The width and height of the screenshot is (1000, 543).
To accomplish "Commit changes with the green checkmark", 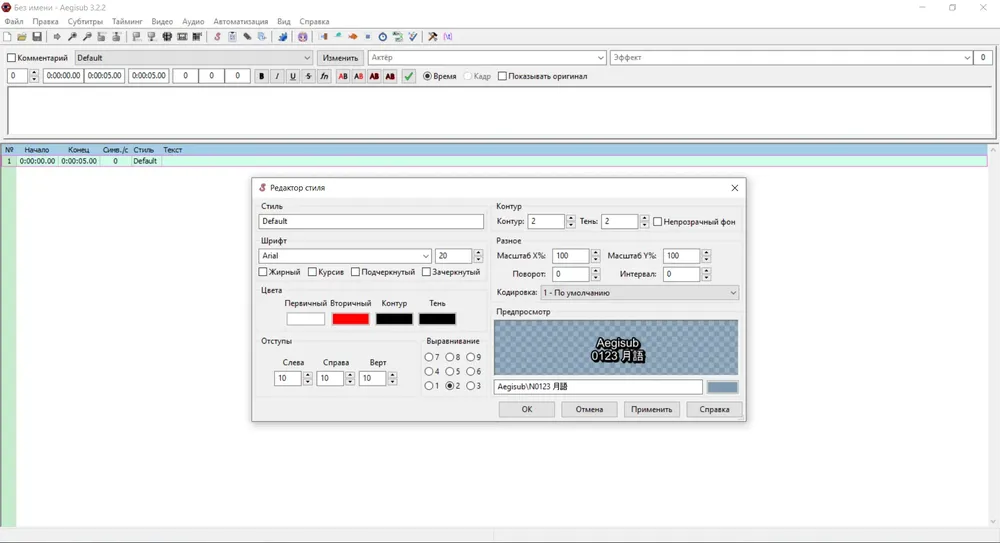I will click(x=409, y=76).
